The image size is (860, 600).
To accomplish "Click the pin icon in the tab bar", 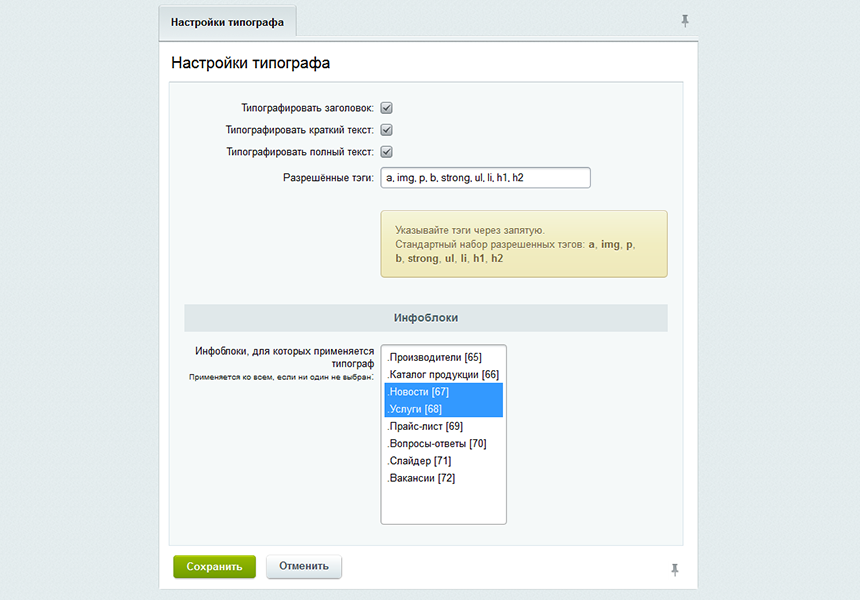I will click(685, 21).
